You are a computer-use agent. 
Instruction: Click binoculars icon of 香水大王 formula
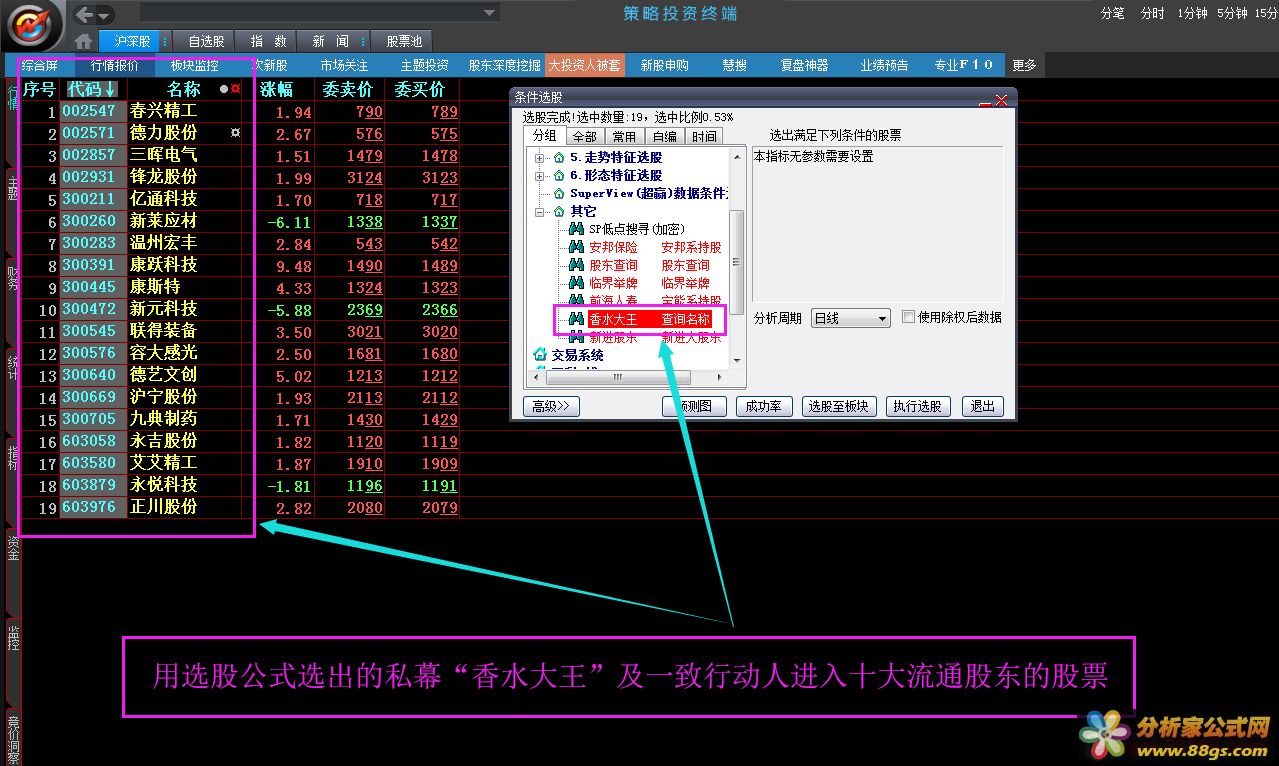pos(576,320)
